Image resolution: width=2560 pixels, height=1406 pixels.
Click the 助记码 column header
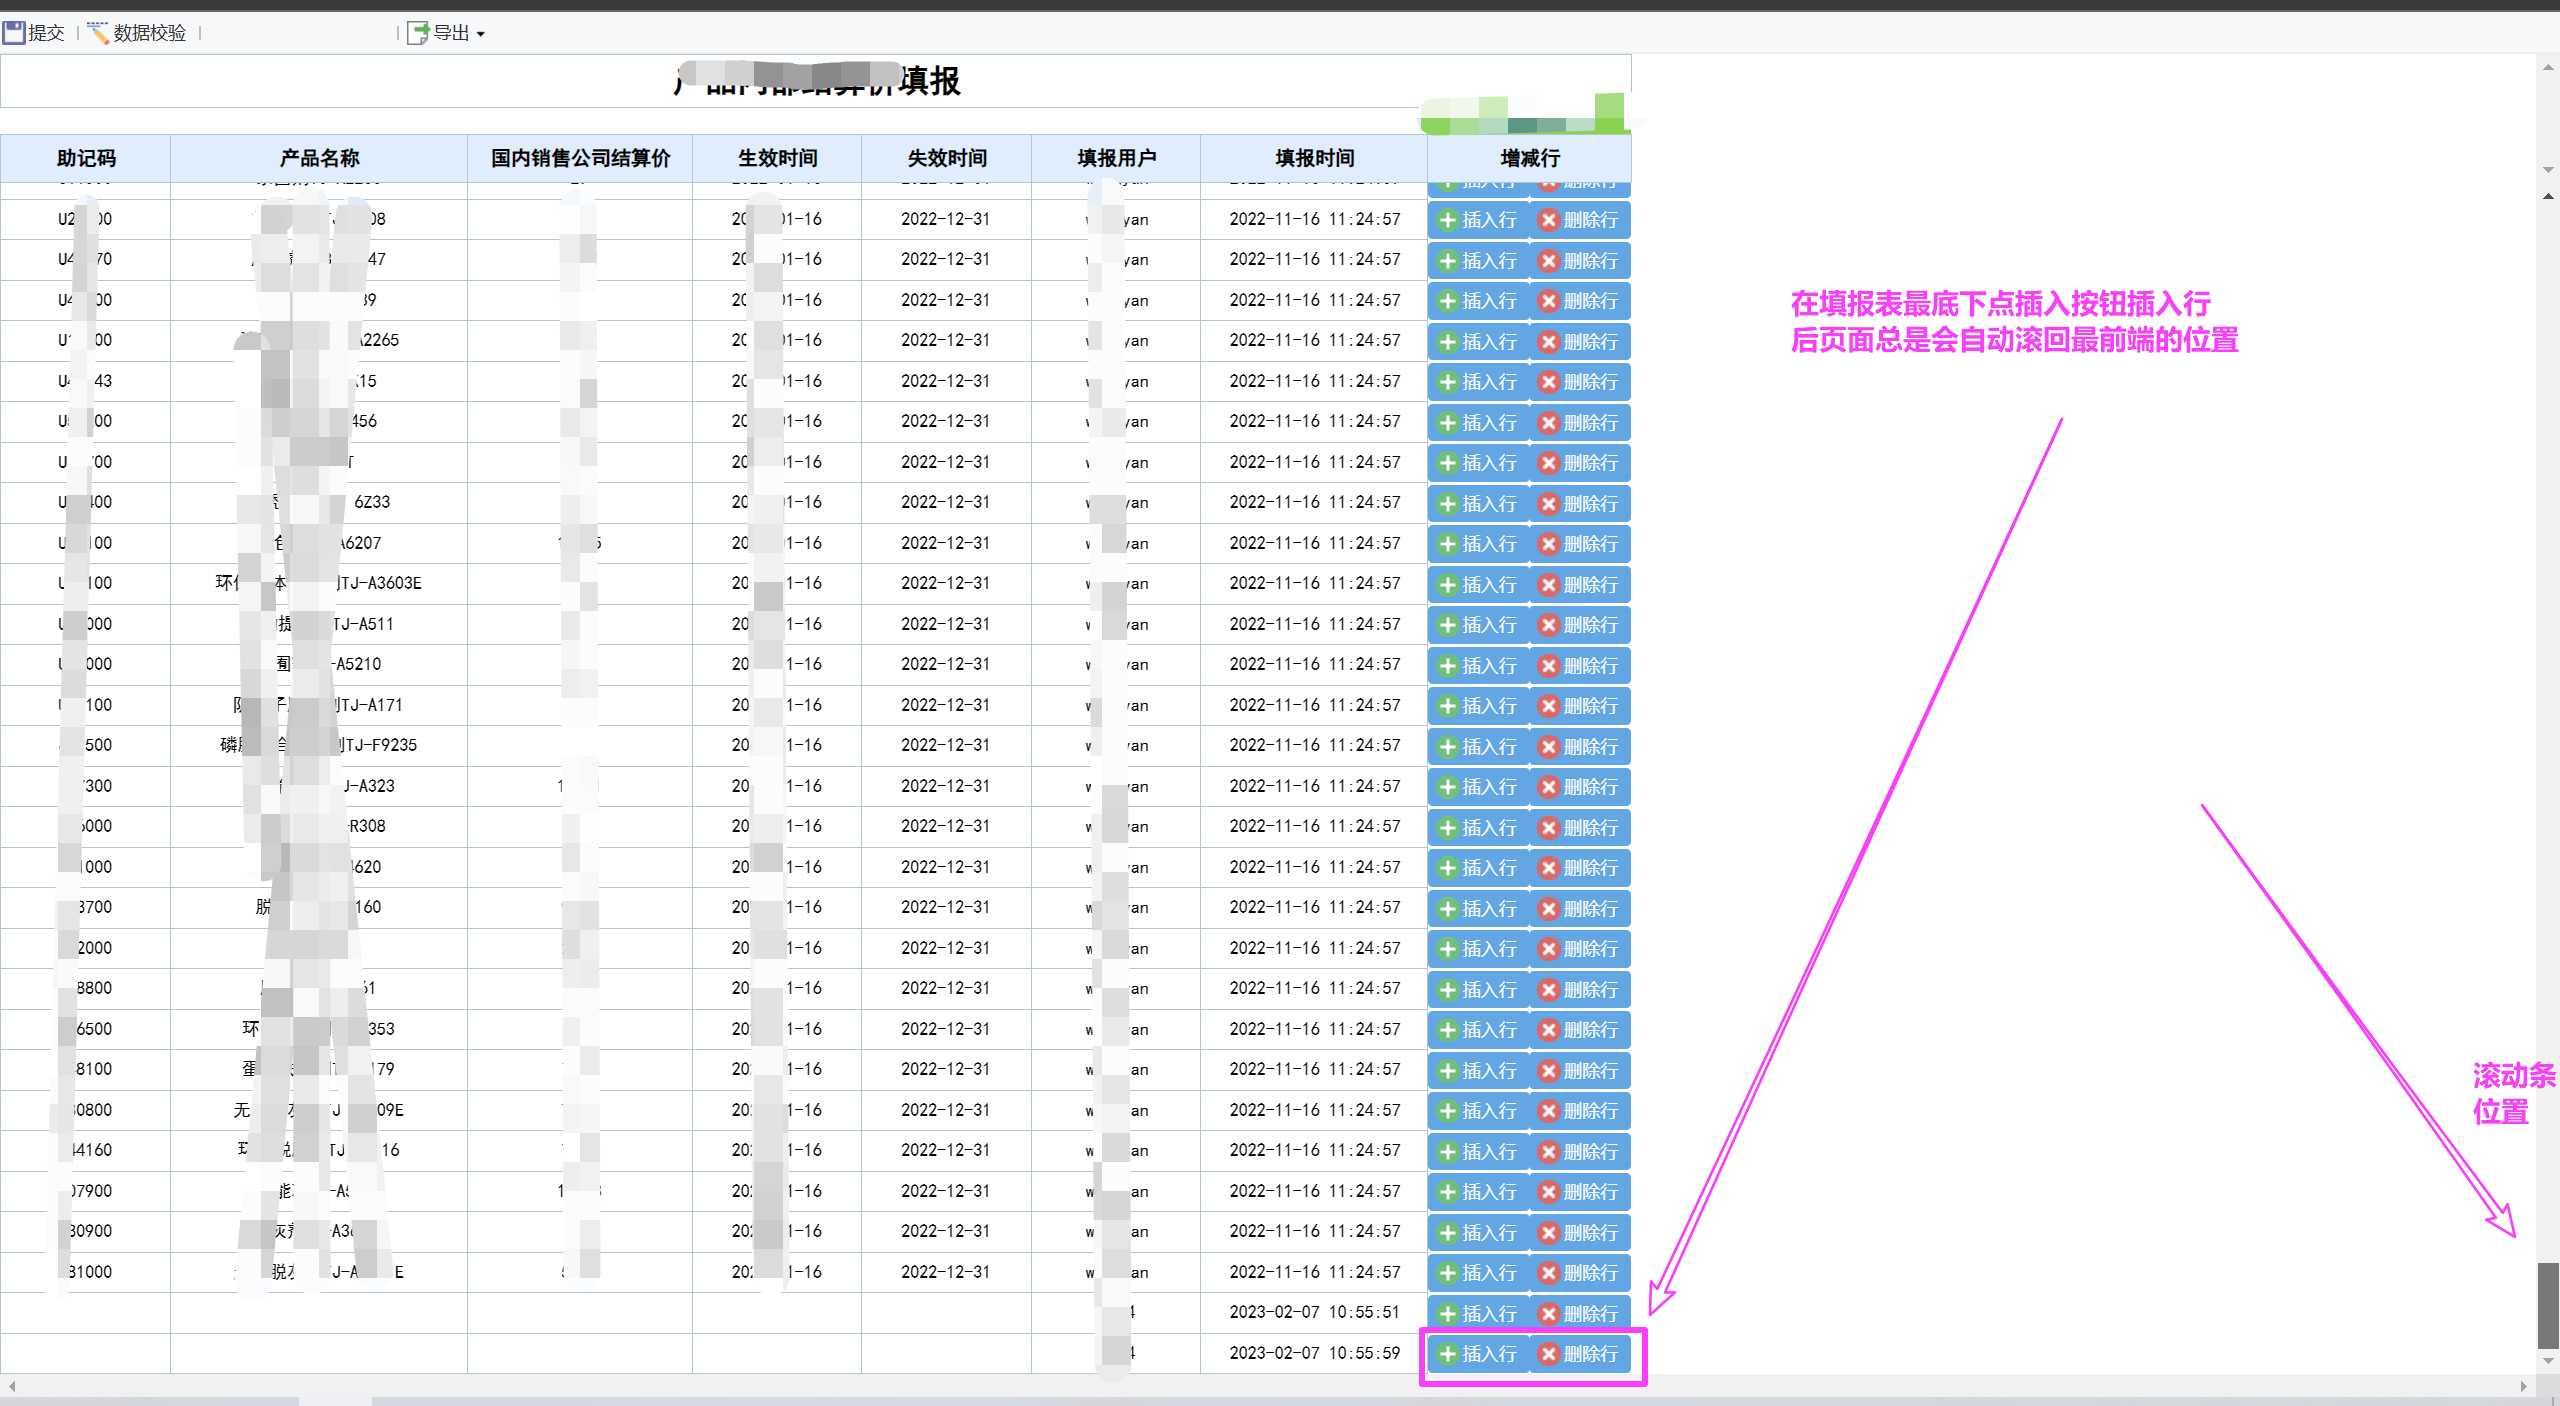[86, 158]
